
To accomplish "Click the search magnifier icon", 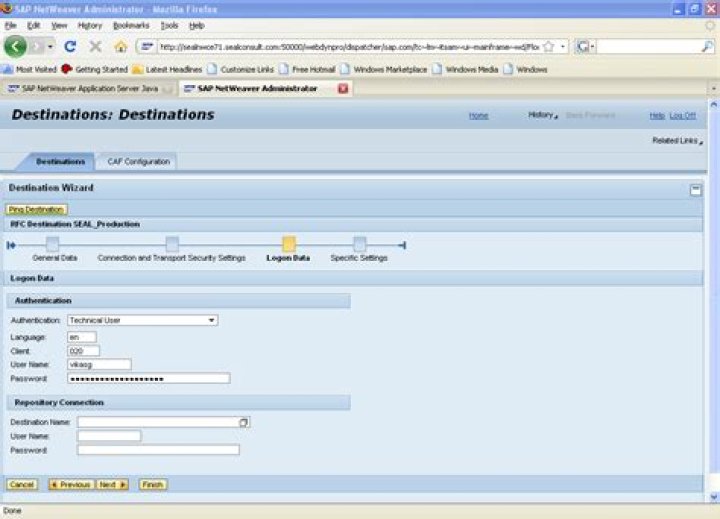I will coord(708,46).
